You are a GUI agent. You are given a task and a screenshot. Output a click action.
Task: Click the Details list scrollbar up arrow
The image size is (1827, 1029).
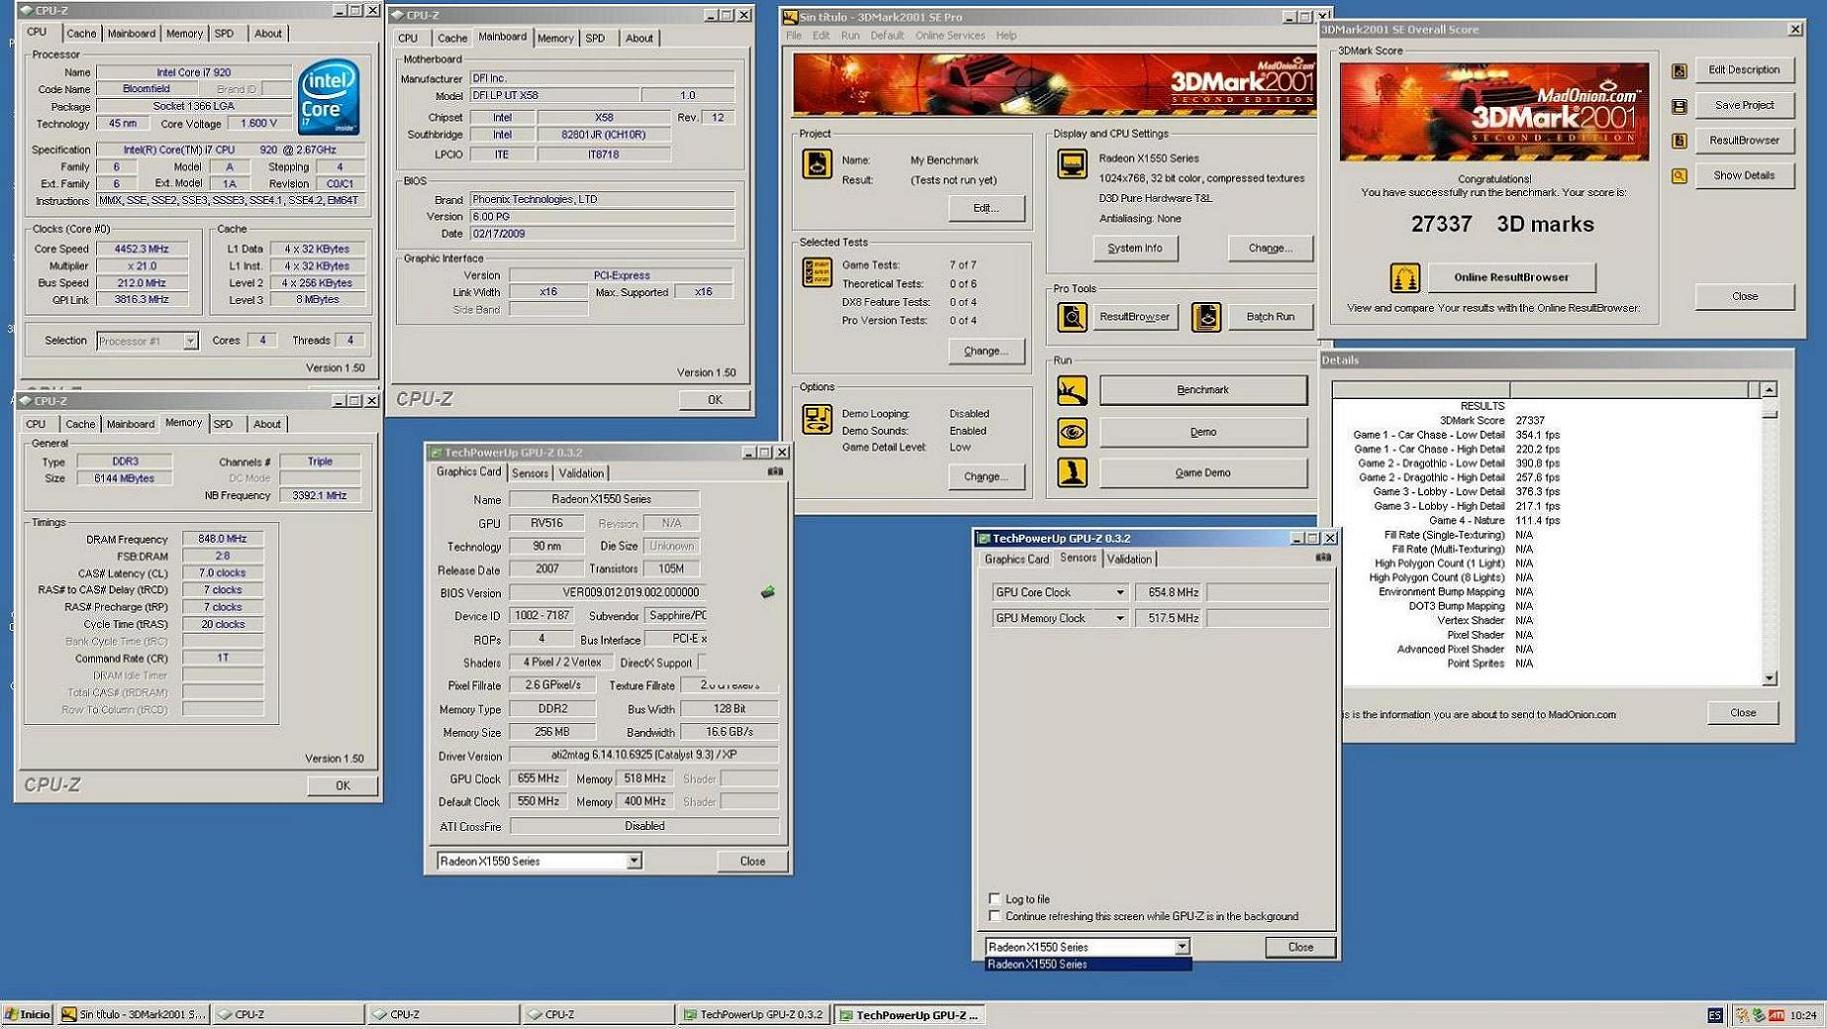tap(1769, 389)
